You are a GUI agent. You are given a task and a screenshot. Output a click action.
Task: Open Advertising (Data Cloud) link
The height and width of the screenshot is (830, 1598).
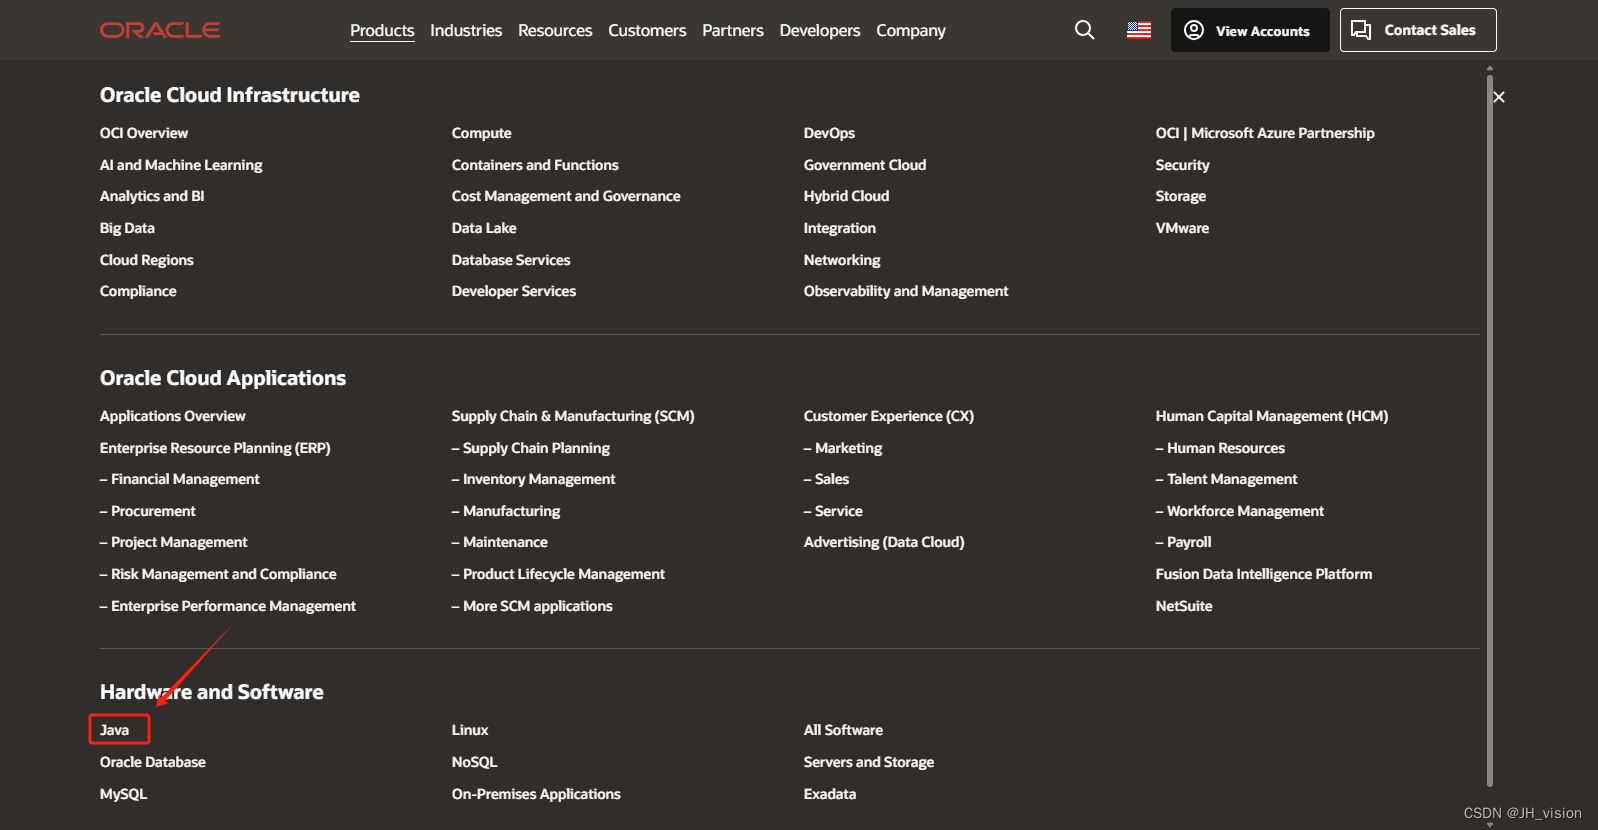tap(884, 542)
